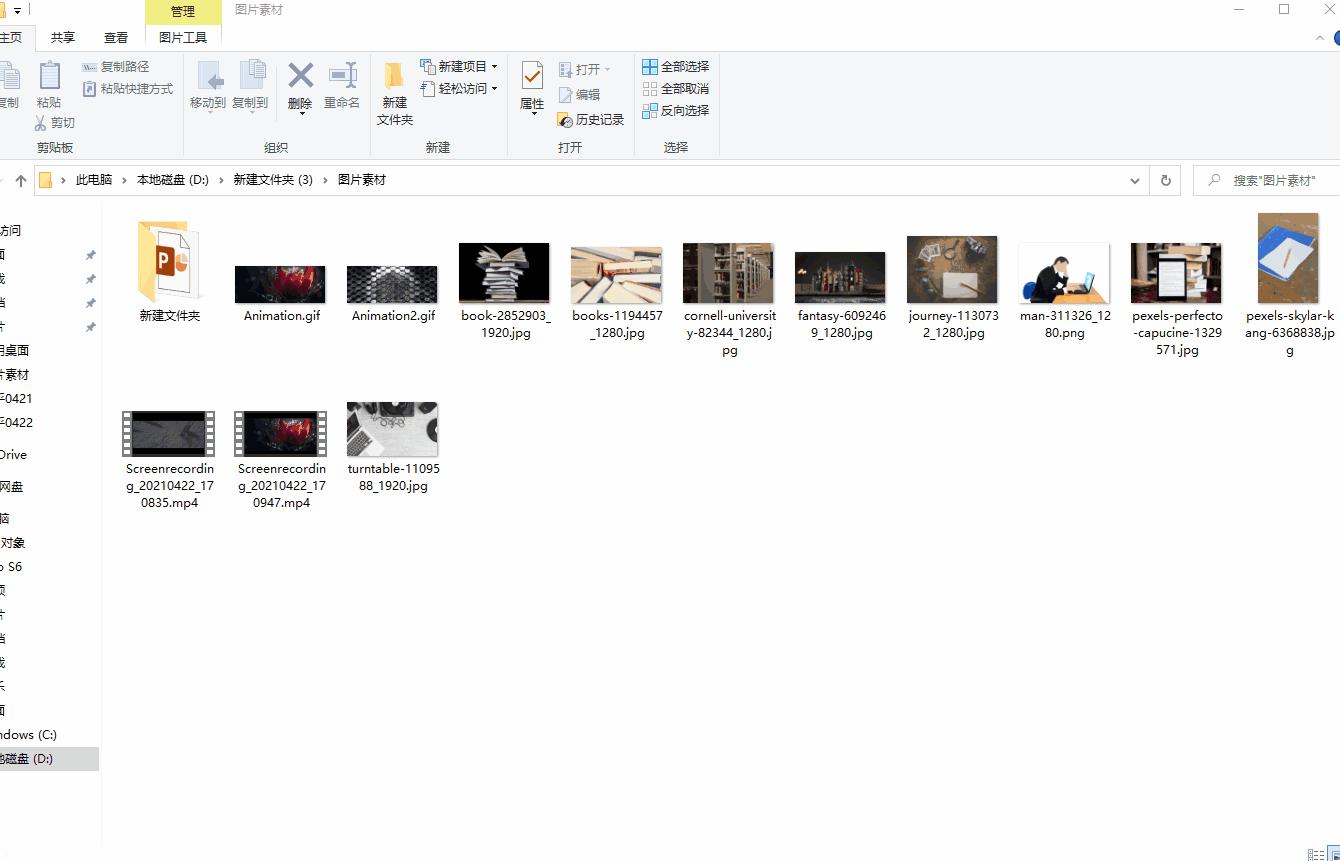Select Screenrecording_20210422_170835.mp4 video

[169, 433]
